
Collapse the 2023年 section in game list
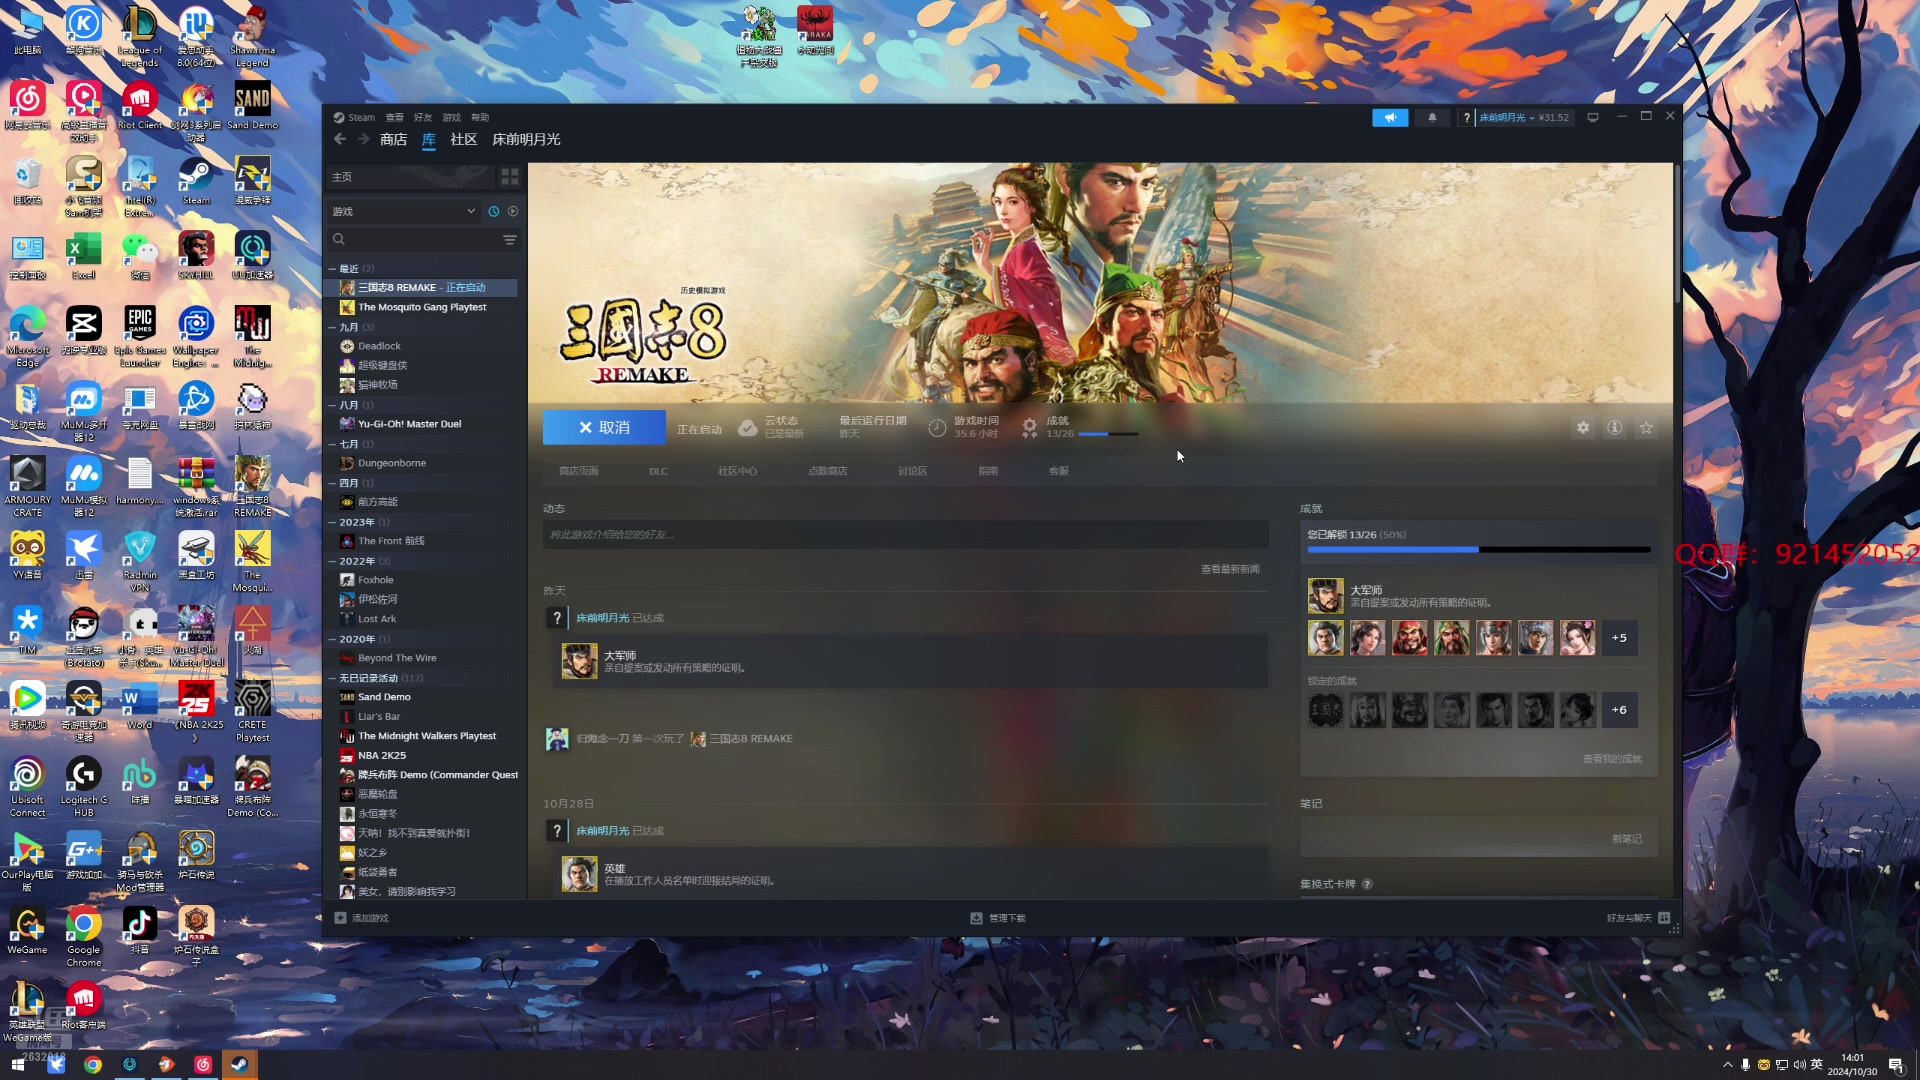333,522
